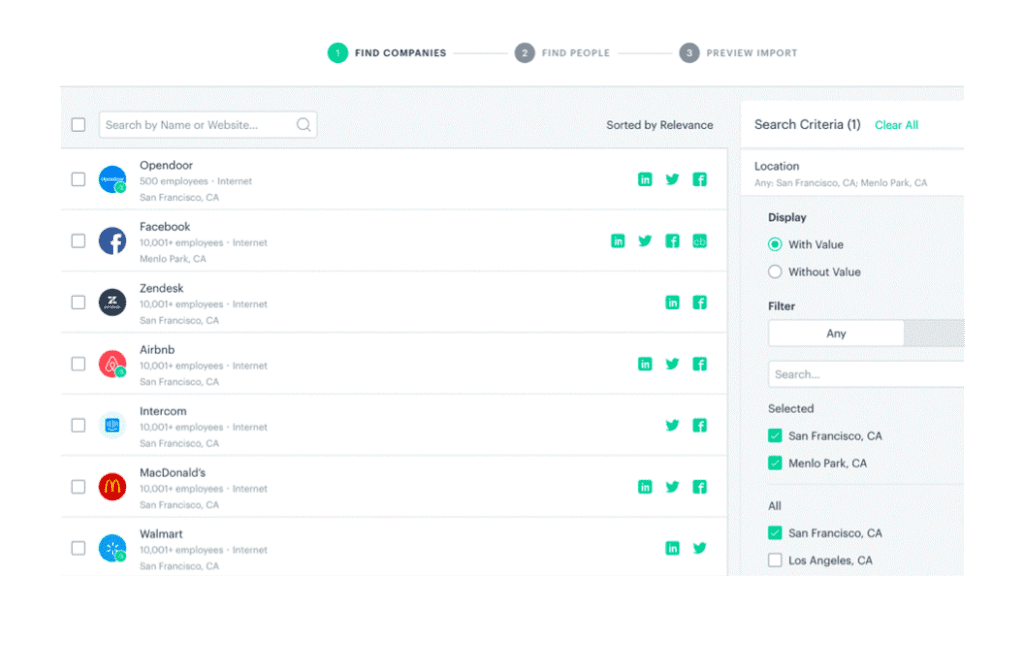Open Facebook row's Twitter icon
Viewport: 1024px width, 671px height.
[x=645, y=241]
